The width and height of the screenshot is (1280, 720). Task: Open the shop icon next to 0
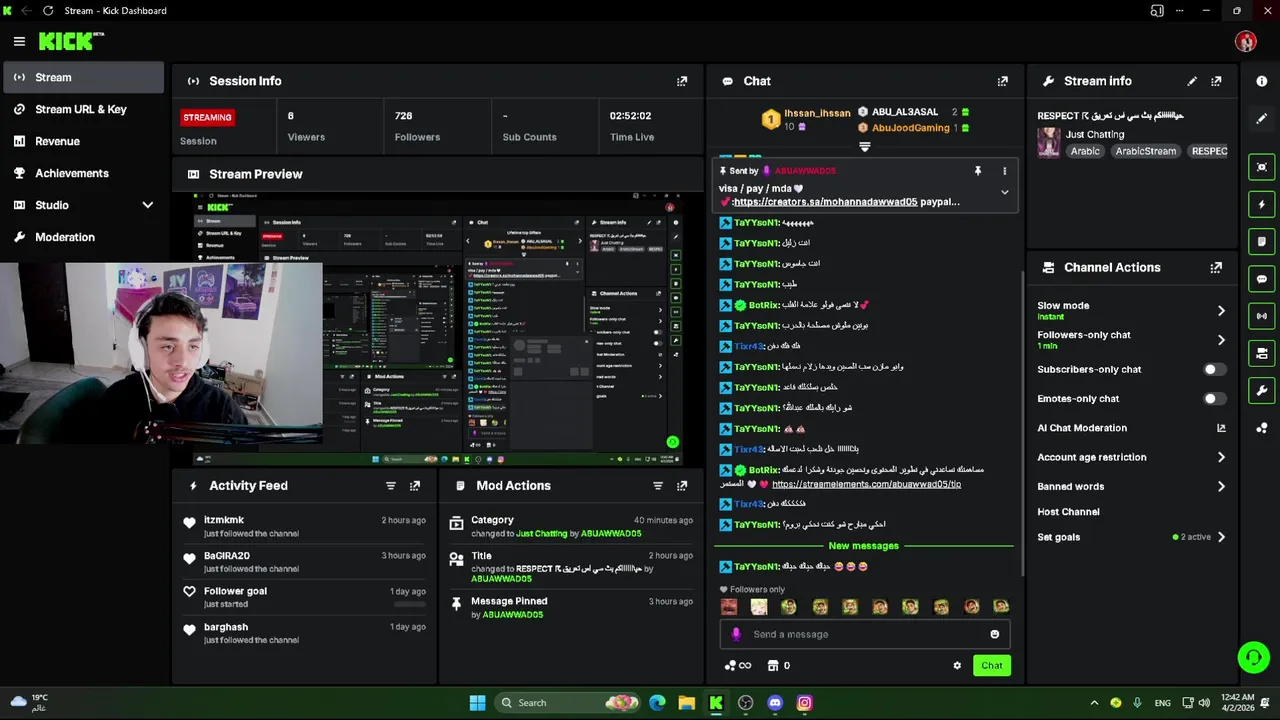point(773,666)
